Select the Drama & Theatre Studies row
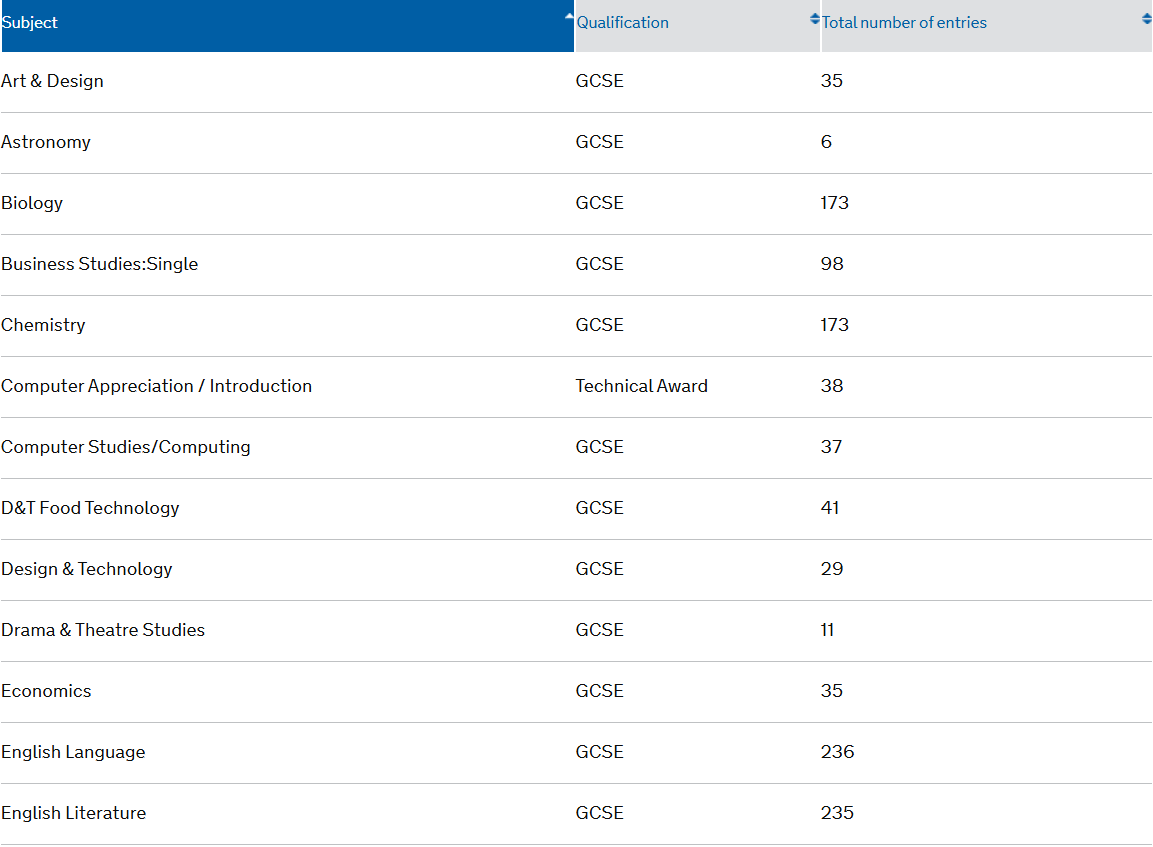The height and width of the screenshot is (847, 1153). click(103, 630)
